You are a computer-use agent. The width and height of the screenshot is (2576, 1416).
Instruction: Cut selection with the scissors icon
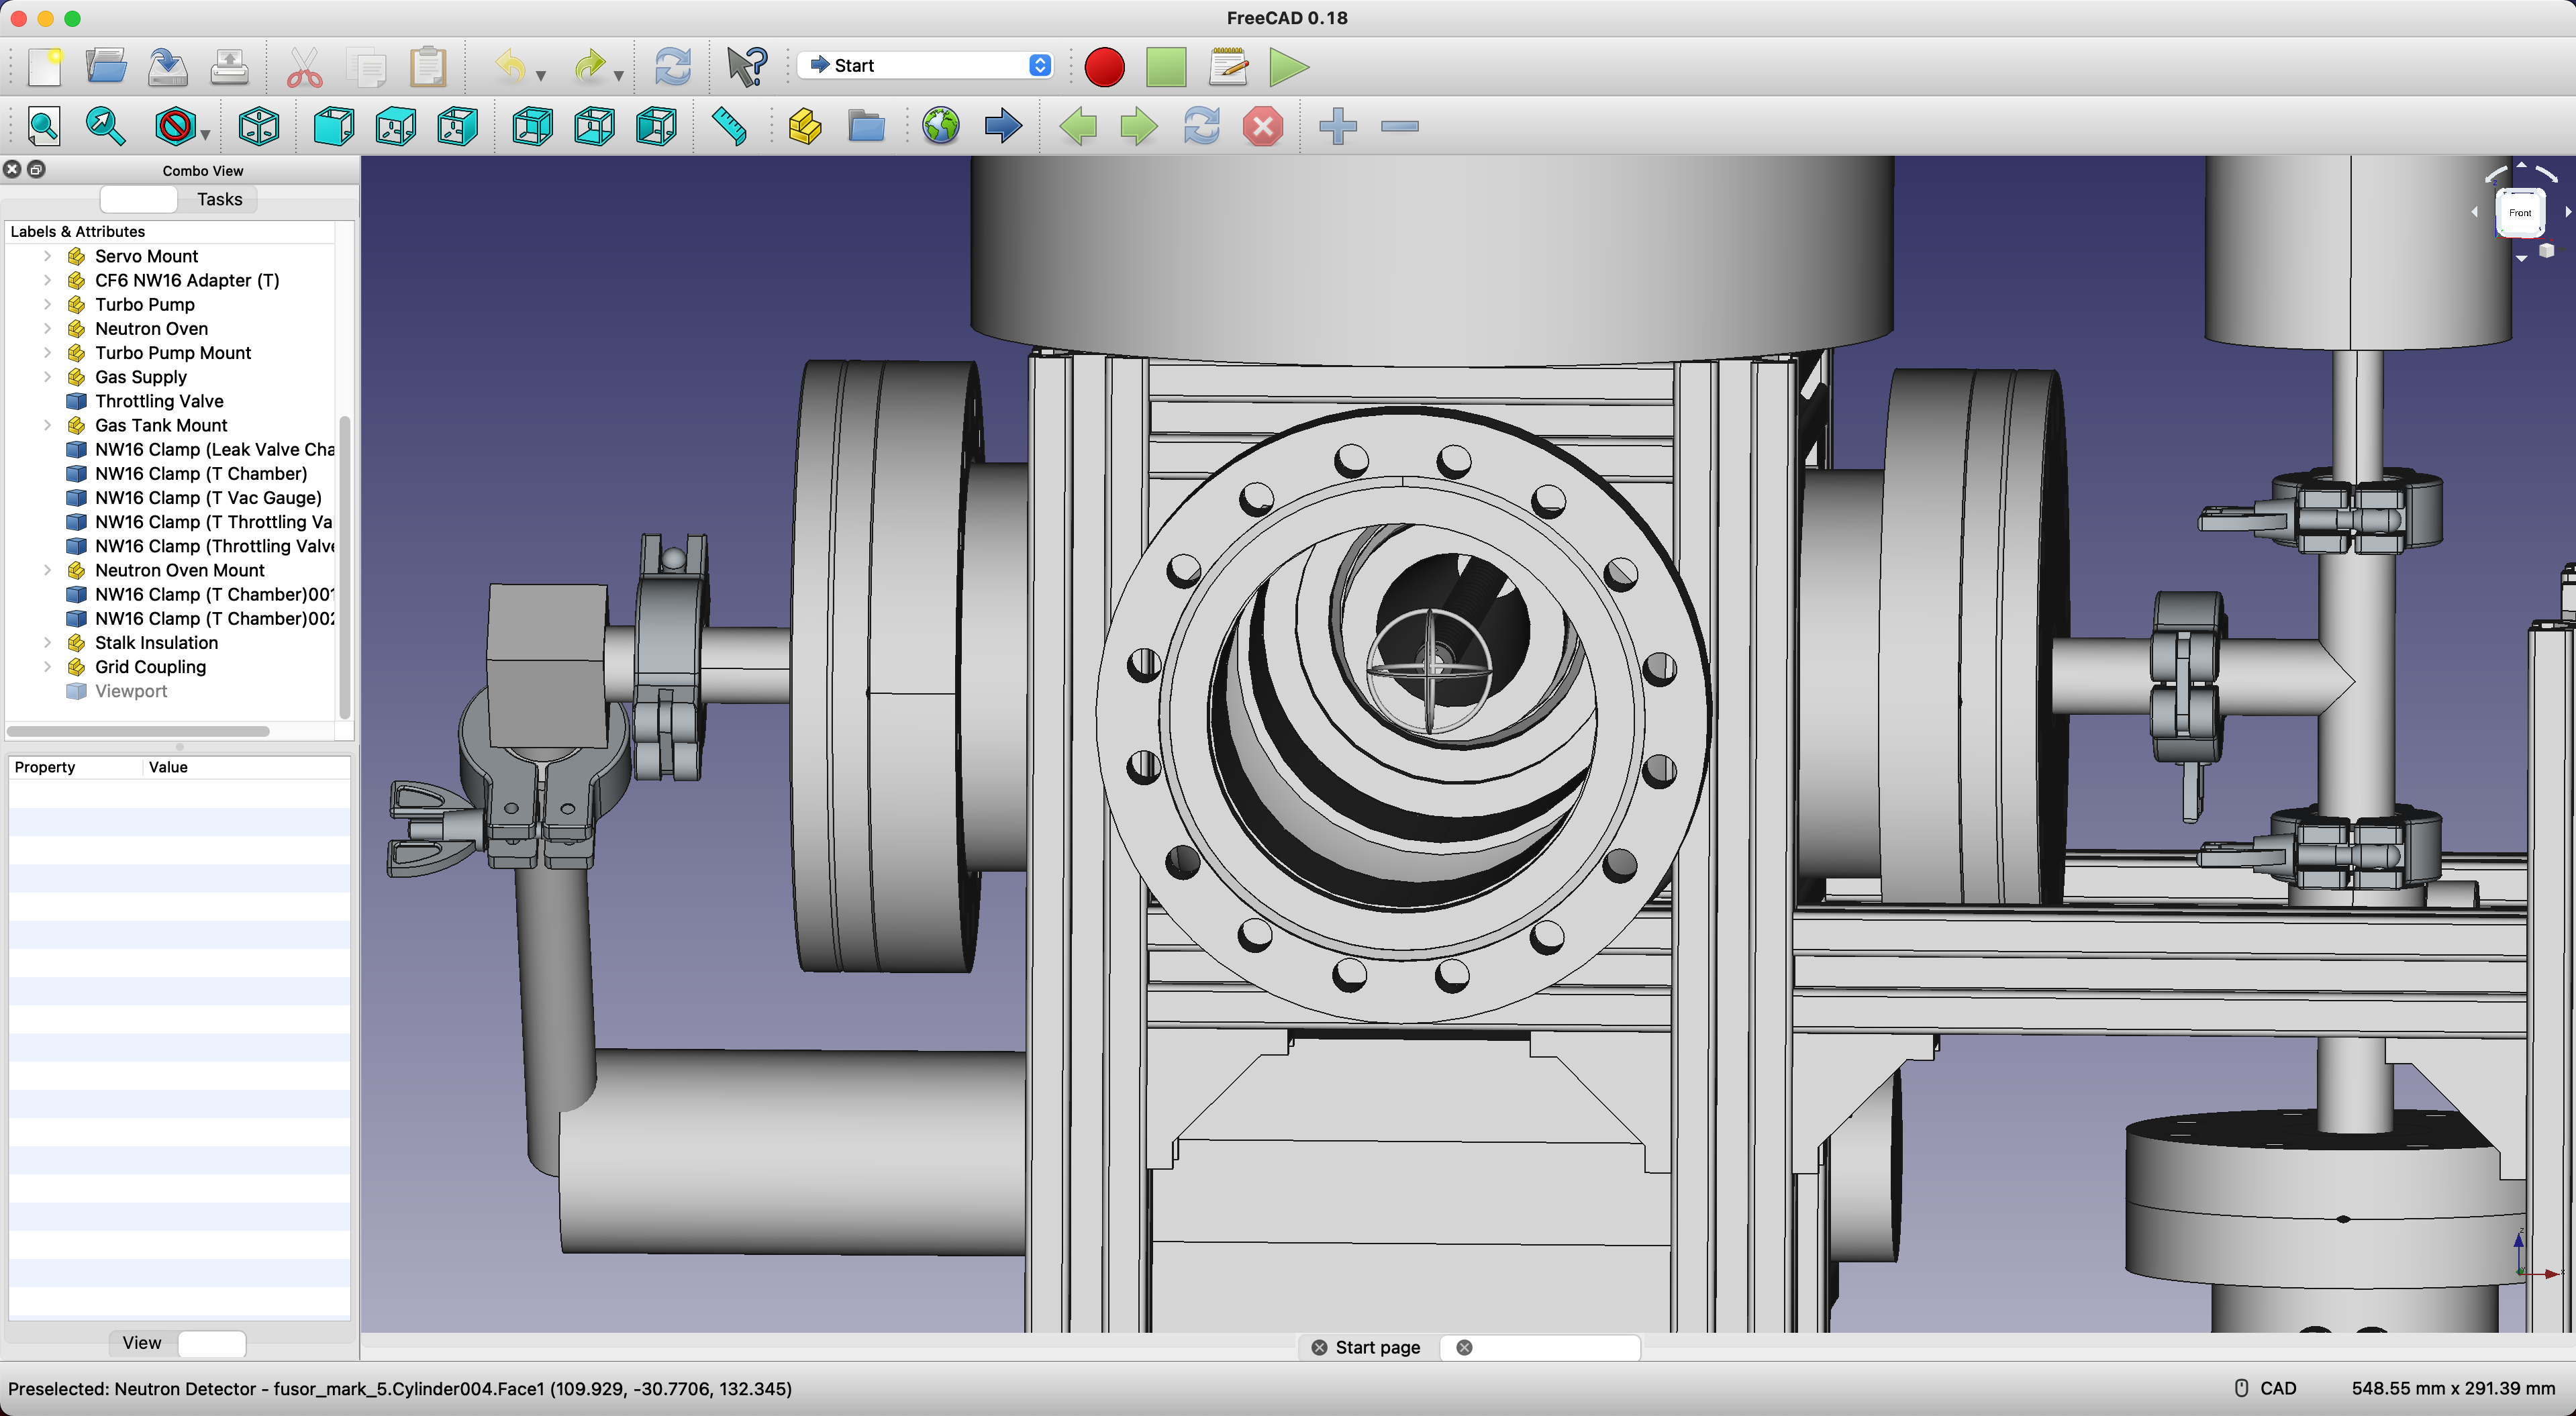tap(305, 66)
